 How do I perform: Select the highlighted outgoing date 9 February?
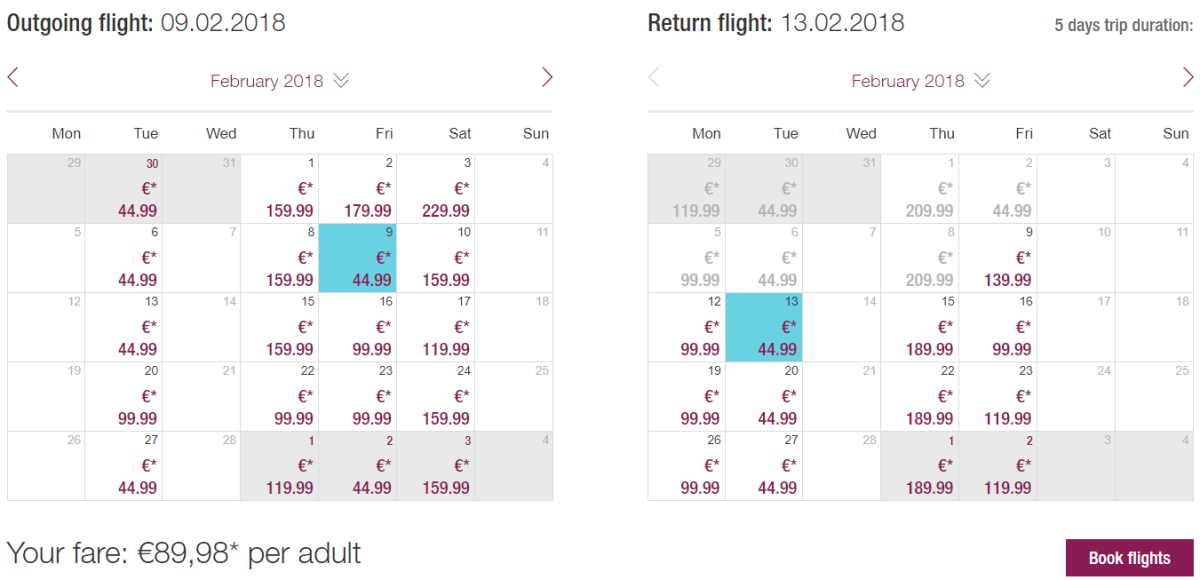[x=358, y=258]
